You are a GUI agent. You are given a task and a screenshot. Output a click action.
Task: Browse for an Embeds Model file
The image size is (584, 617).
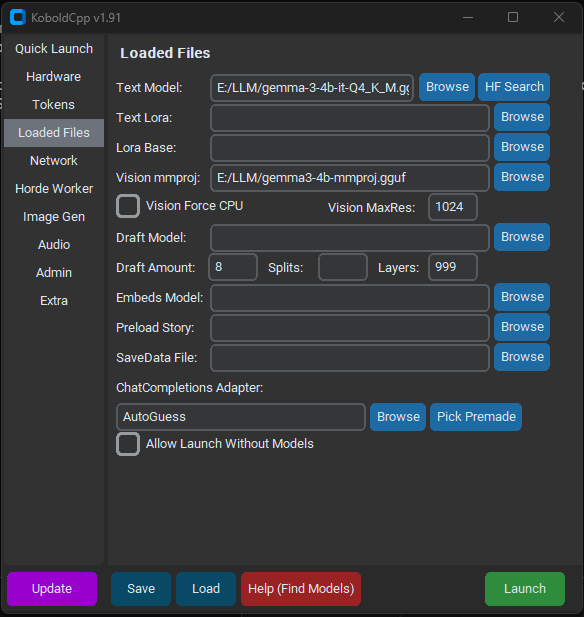pos(522,297)
